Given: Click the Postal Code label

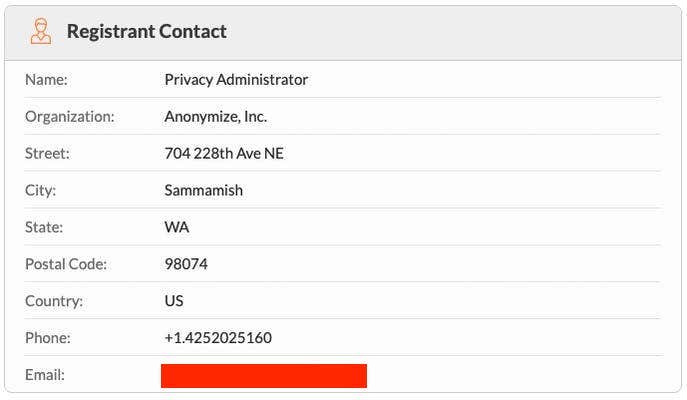Looking at the screenshot, I should coord(66,264).
